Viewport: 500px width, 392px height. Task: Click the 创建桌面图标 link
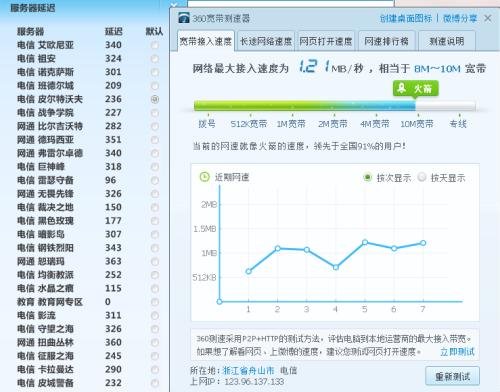pos(406,18)
